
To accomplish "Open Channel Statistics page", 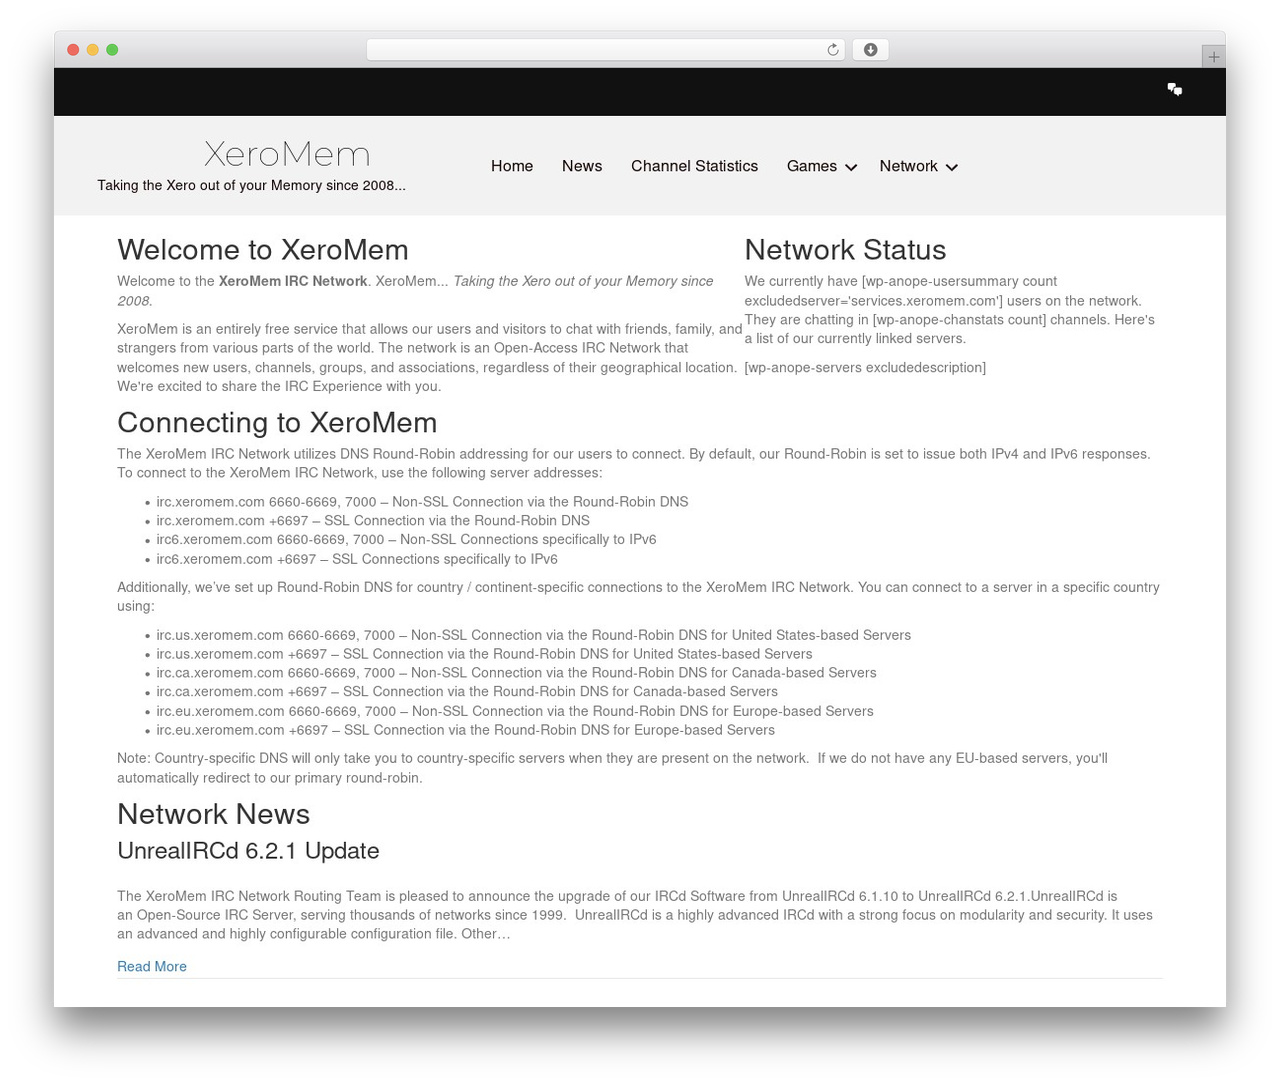I will (694, 166).
